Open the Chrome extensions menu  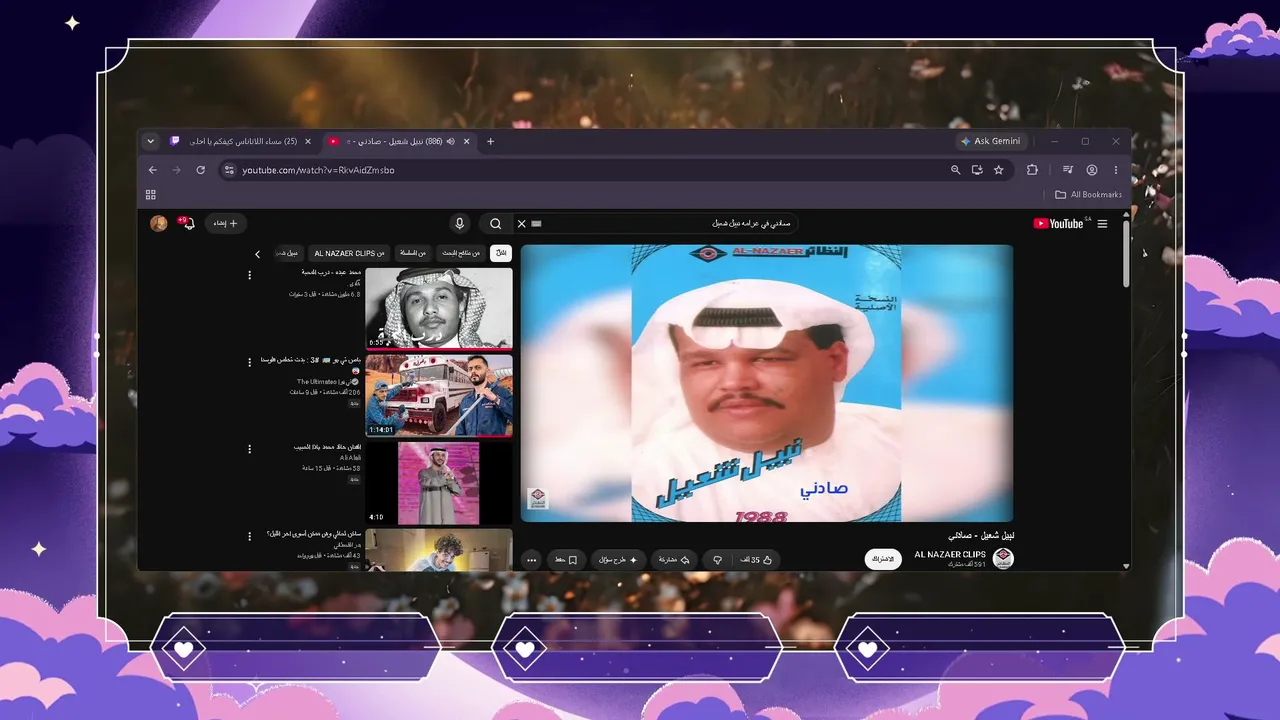pos(1032,170)
